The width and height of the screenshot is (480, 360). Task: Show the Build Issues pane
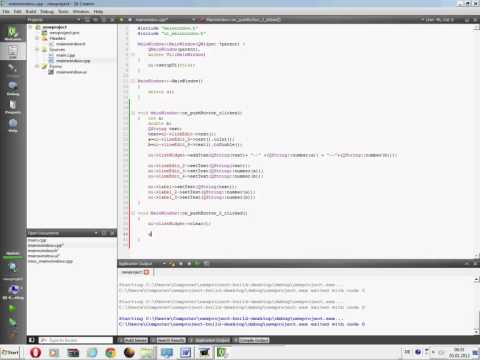(x=133, y=340)
